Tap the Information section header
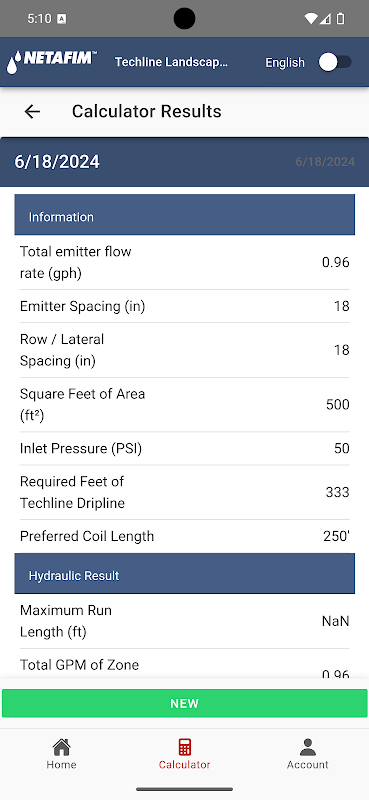Image resolution: width=369 pixels, height=800 pixels. pos(184,217)
